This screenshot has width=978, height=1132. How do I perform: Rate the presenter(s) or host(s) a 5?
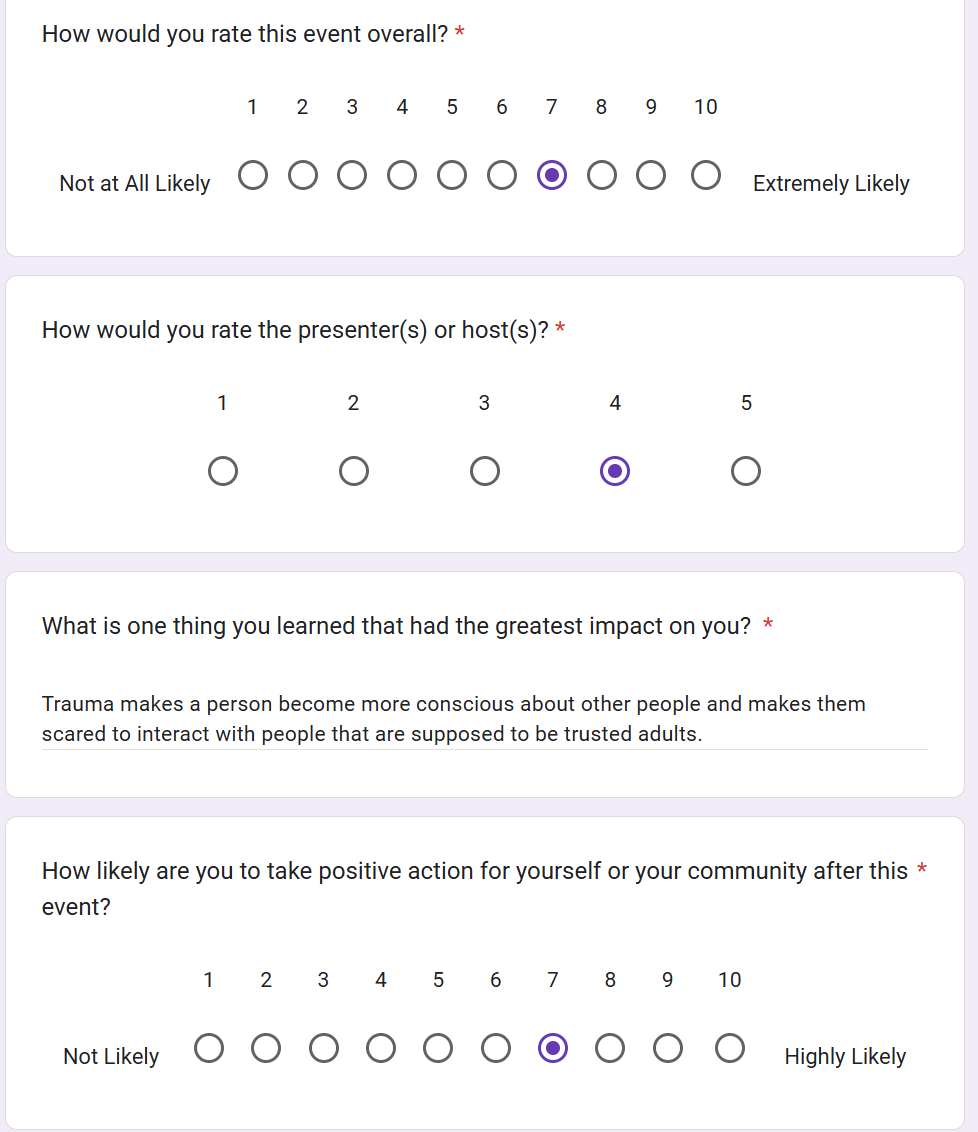point(746,471)
